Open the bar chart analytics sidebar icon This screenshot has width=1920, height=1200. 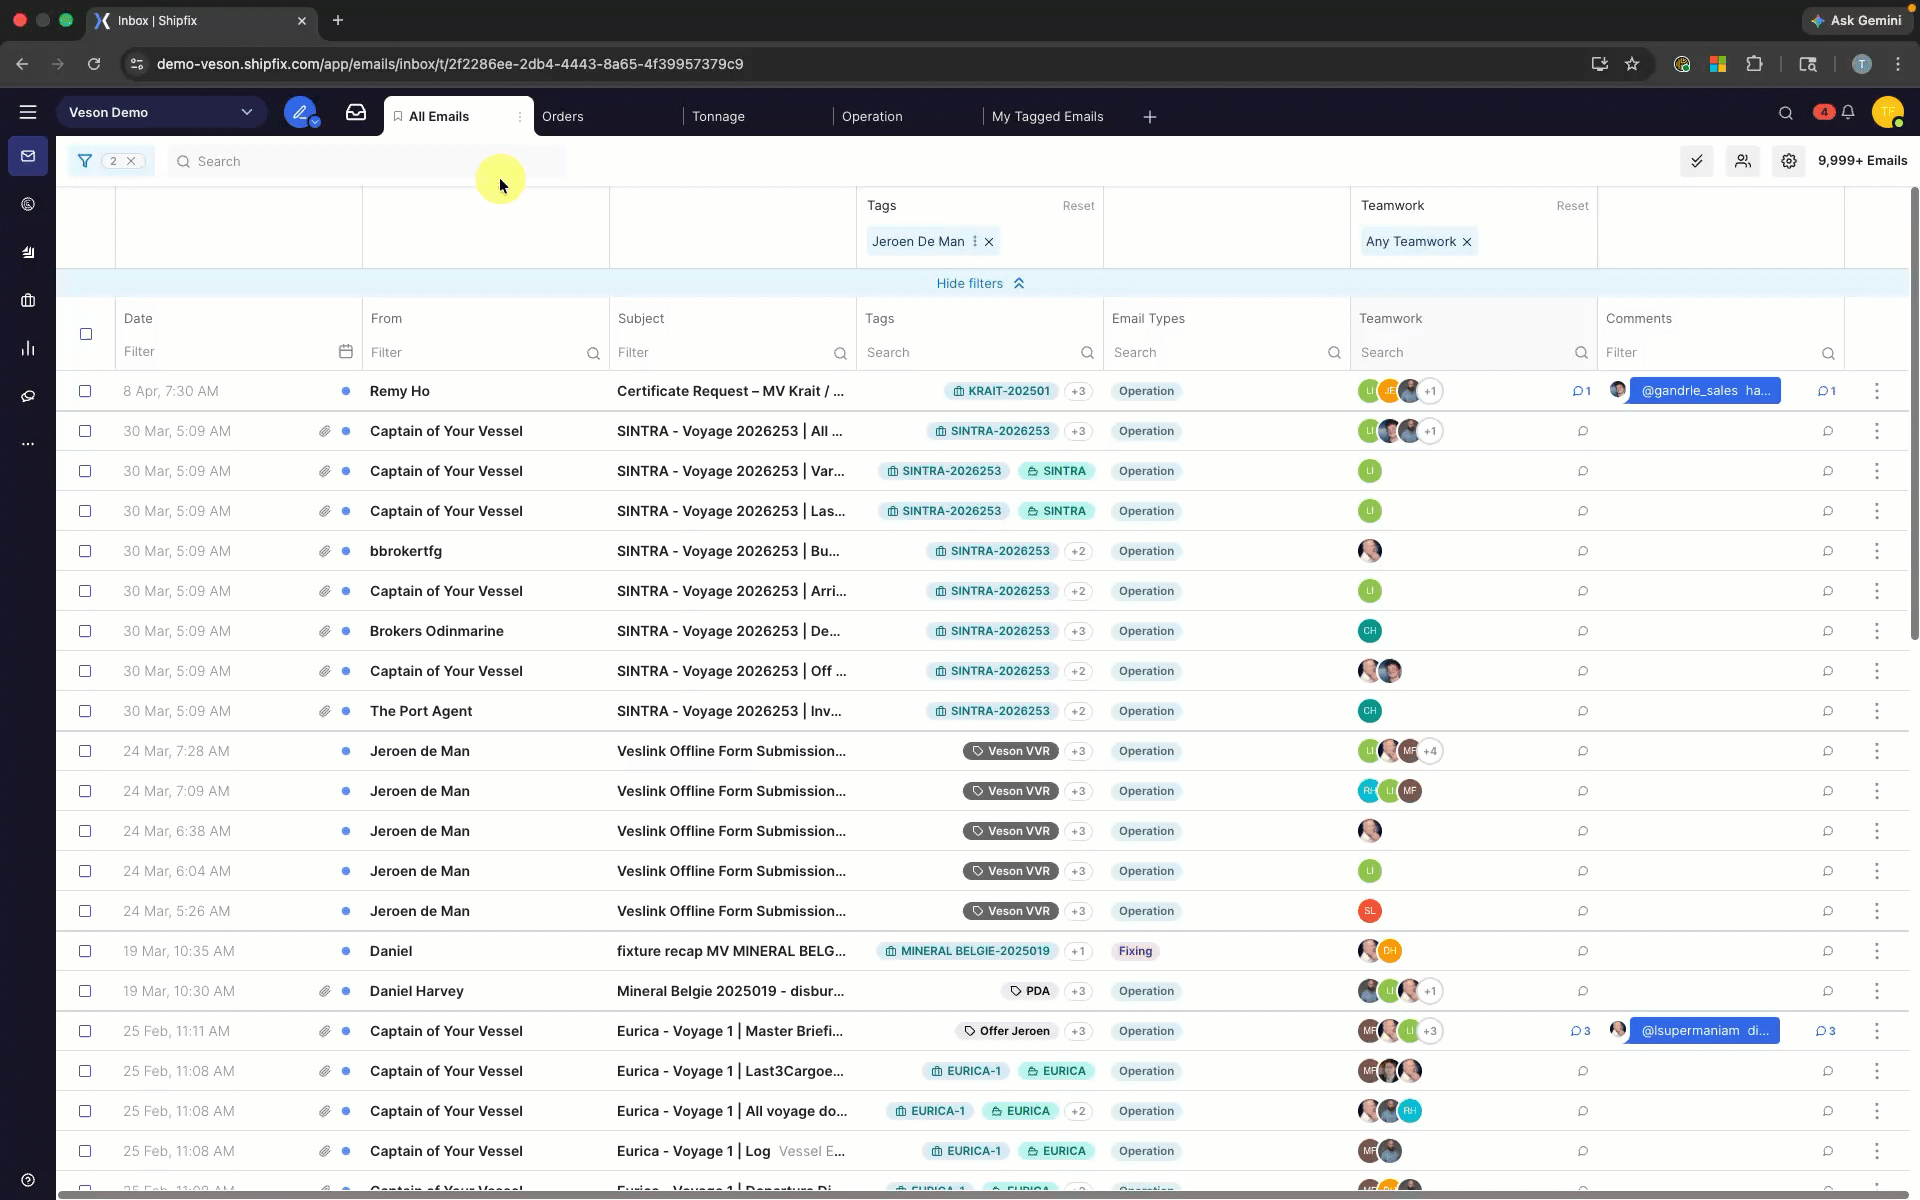(28, 348)
